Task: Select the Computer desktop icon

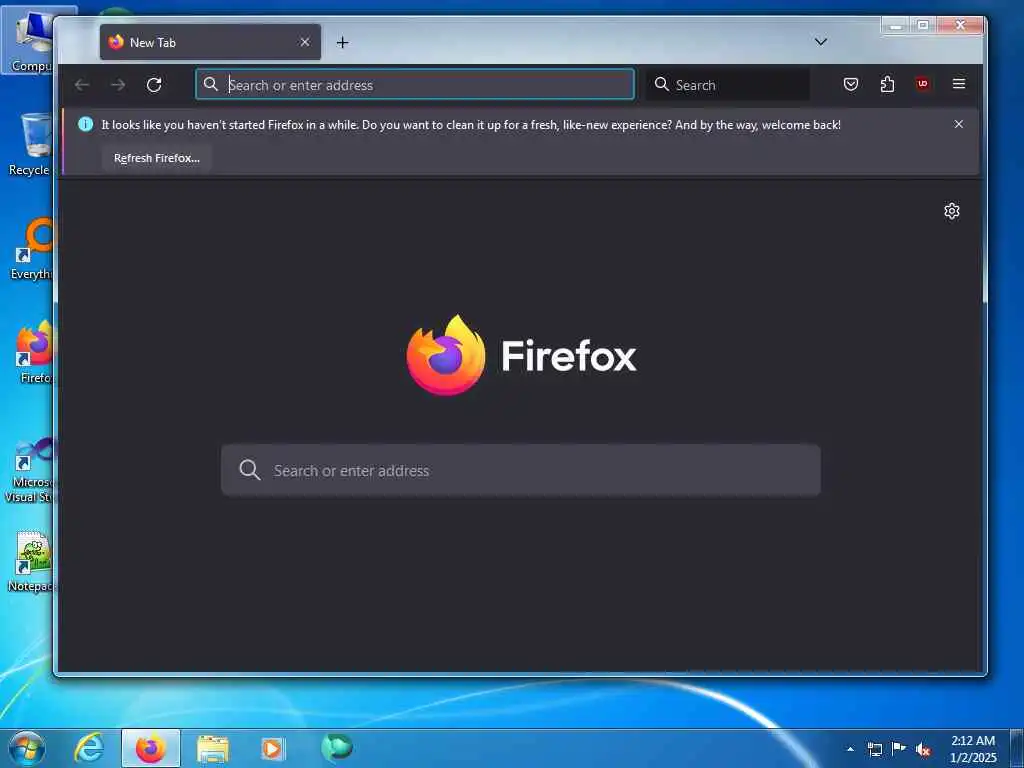Action: pyautogui.click(x=30, y=42)
